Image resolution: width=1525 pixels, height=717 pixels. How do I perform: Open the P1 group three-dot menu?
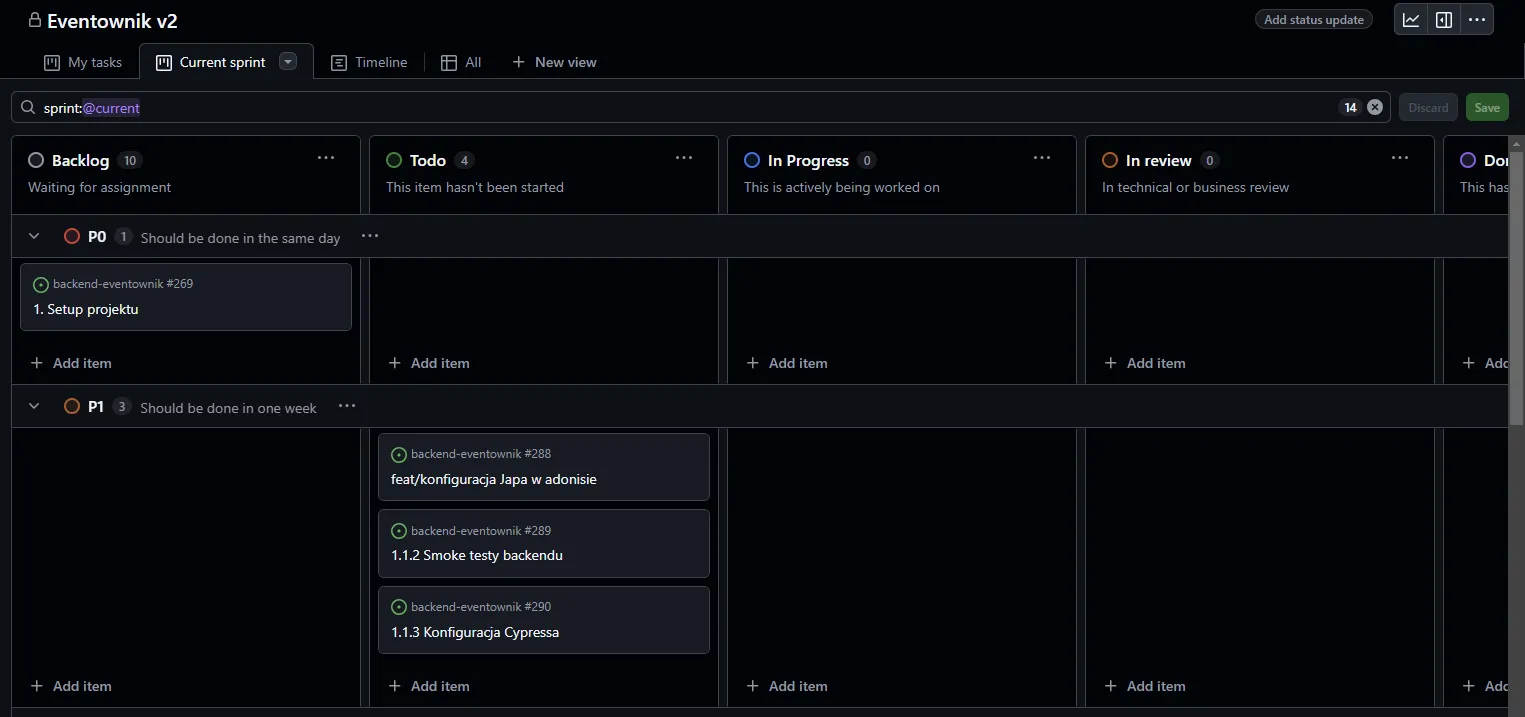[347, 407]
